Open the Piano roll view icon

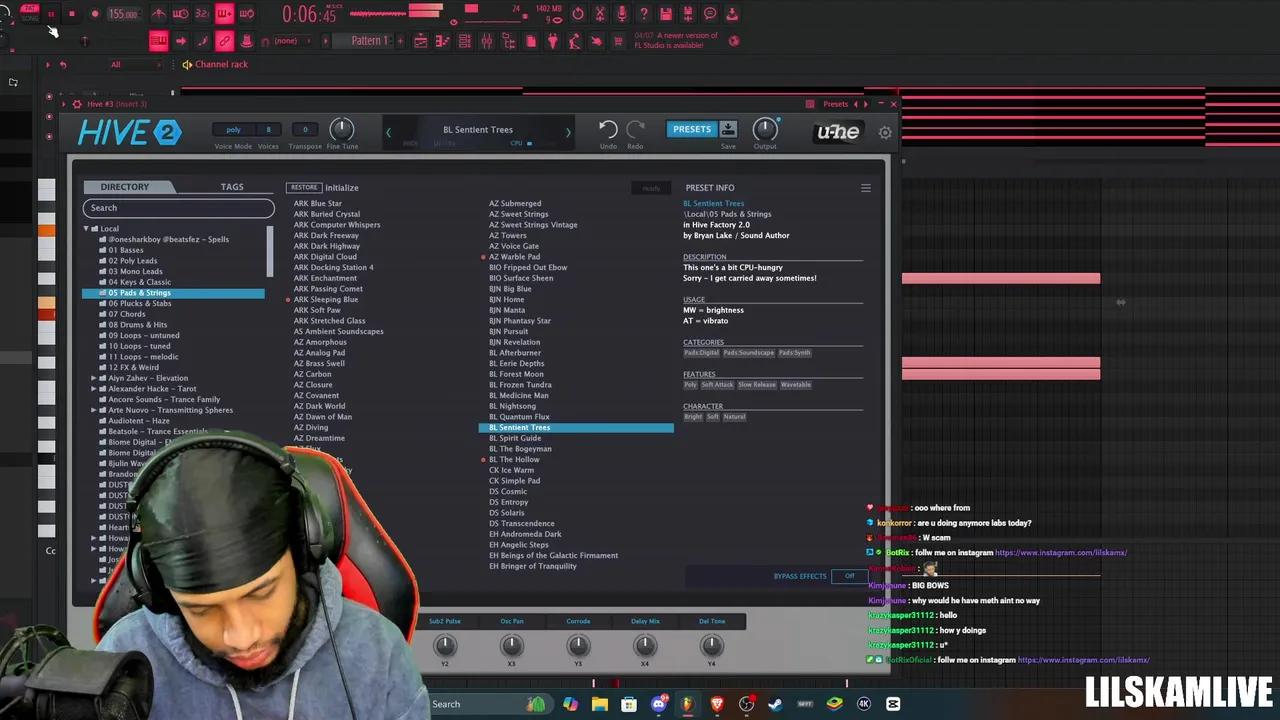point(443,41)
